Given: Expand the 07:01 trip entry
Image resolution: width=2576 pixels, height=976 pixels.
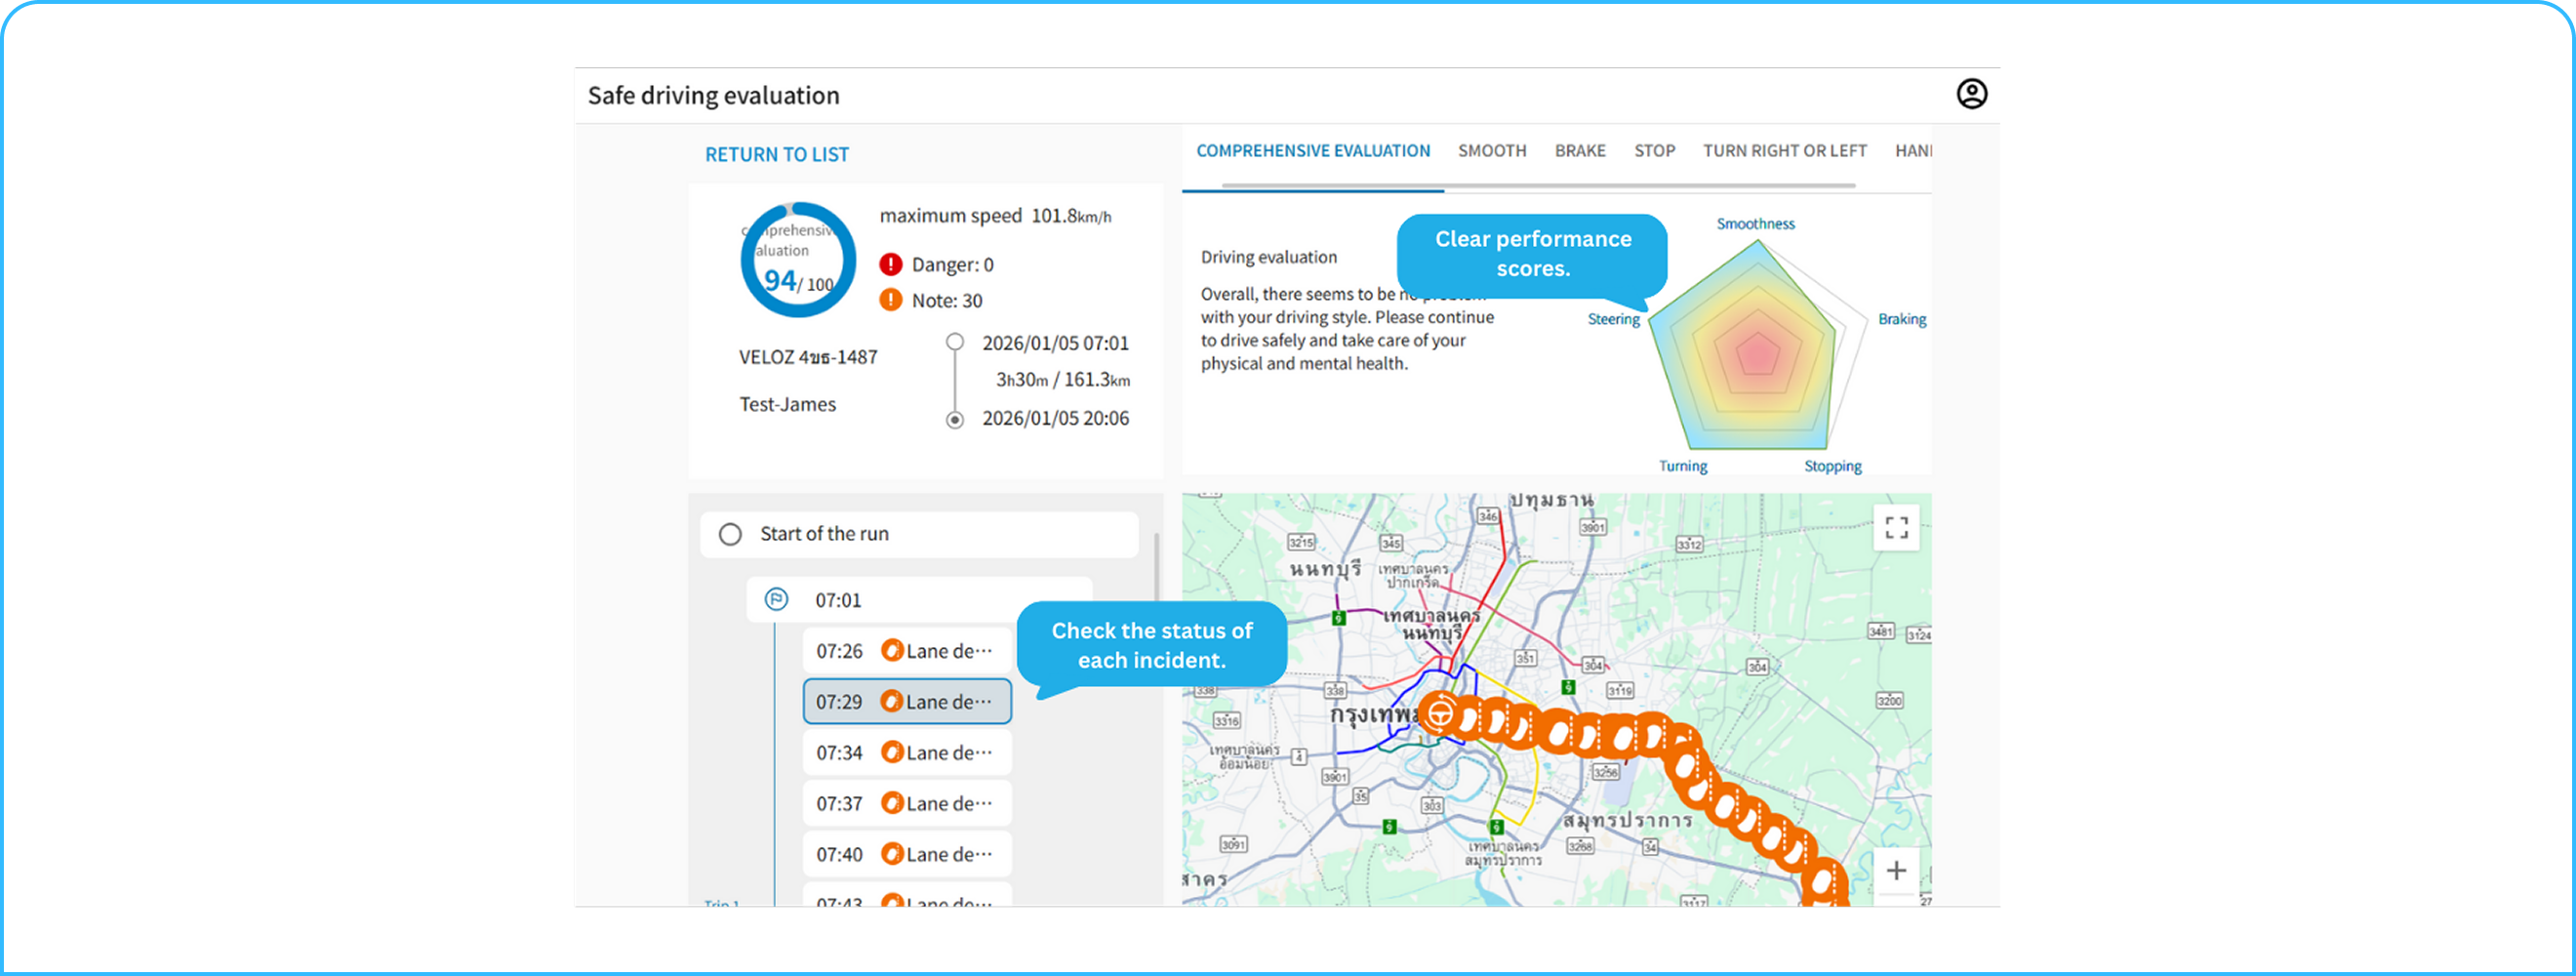Looking at the screenshot, I should click(918, 600).
